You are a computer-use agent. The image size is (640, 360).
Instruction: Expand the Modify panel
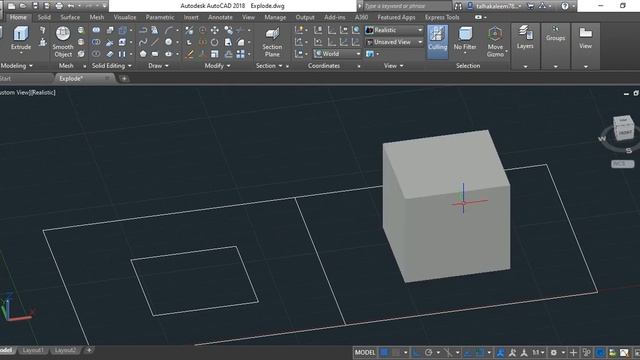pyautogui.click(x=217, y=66)
